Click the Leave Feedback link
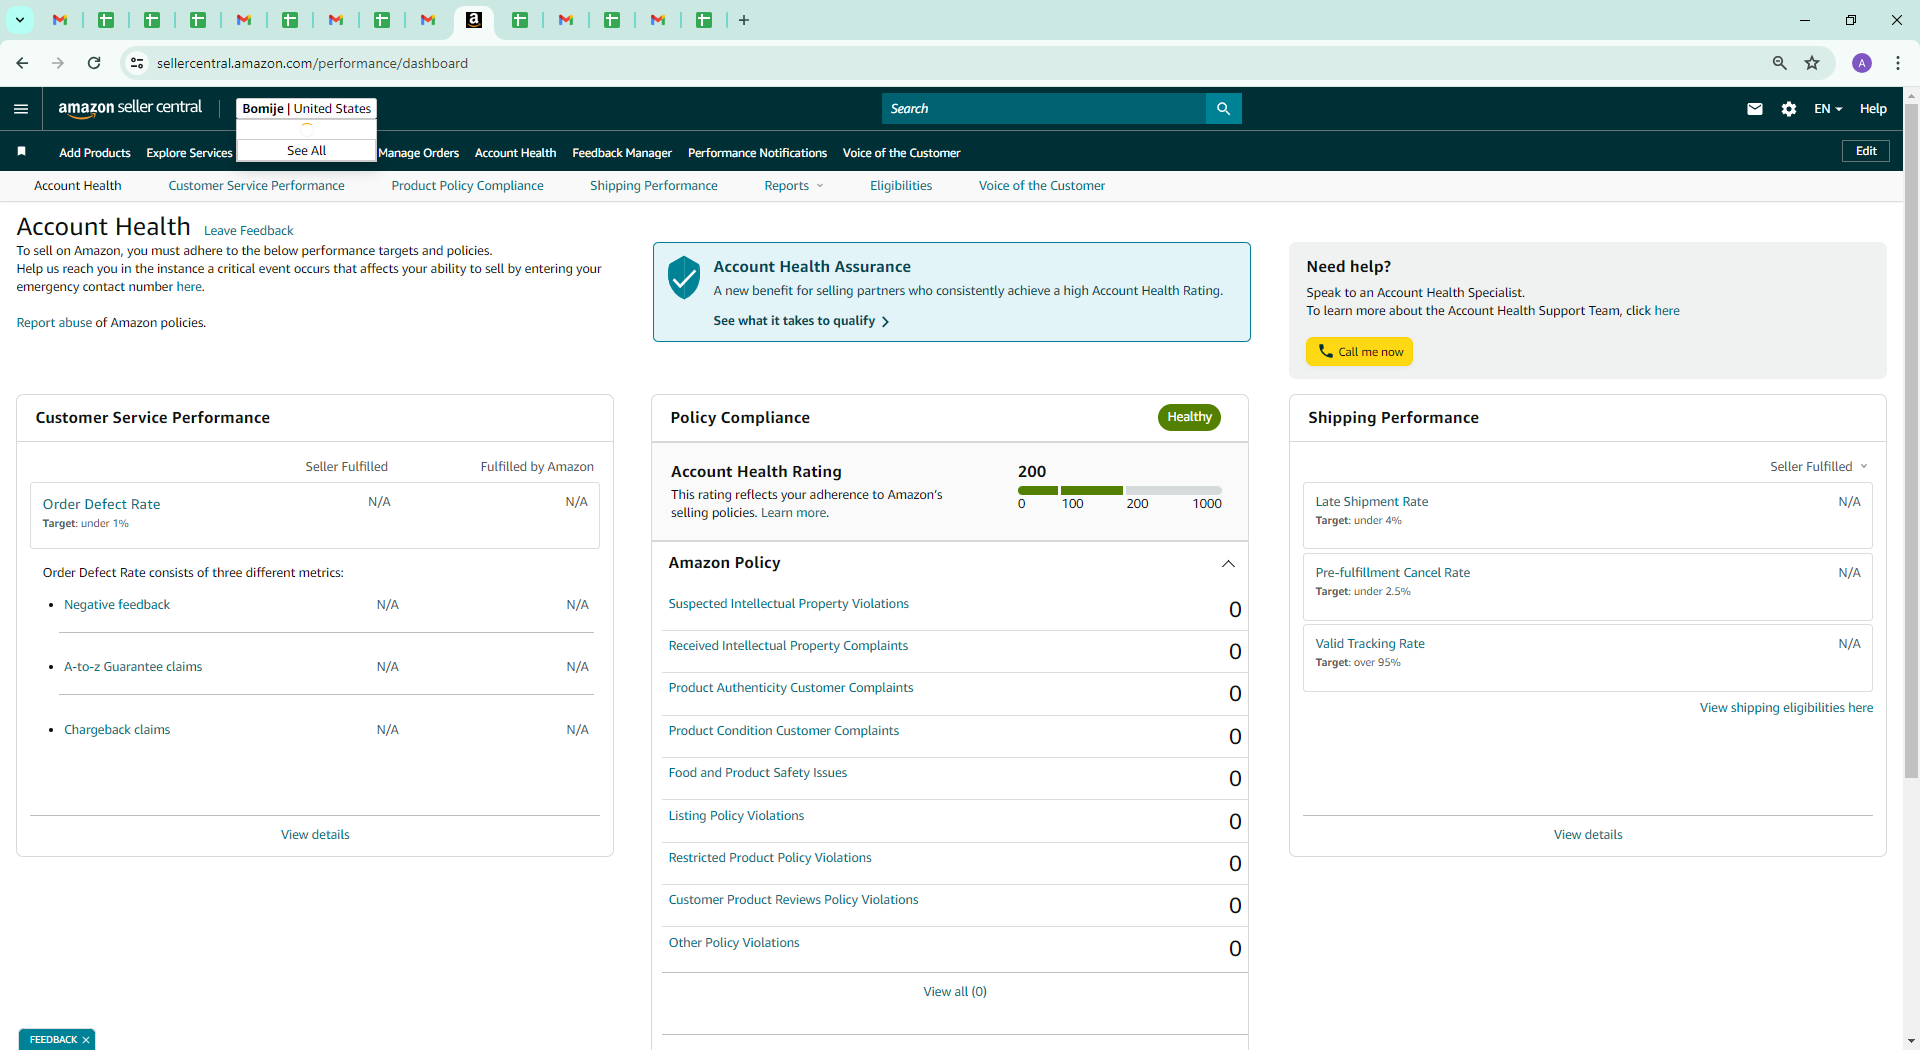This screenshot has height=1050, width=1920. (248, 231)
